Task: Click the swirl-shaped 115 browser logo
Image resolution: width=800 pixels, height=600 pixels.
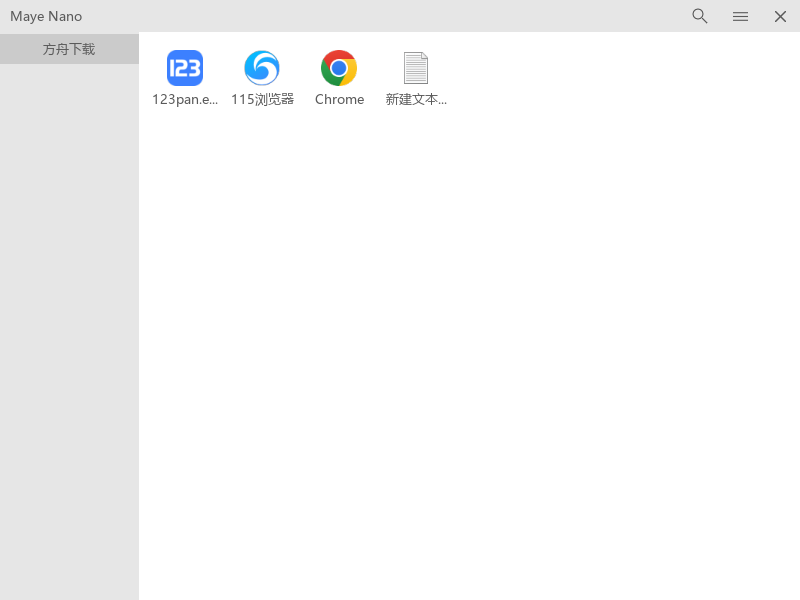Action: (262, 68)
